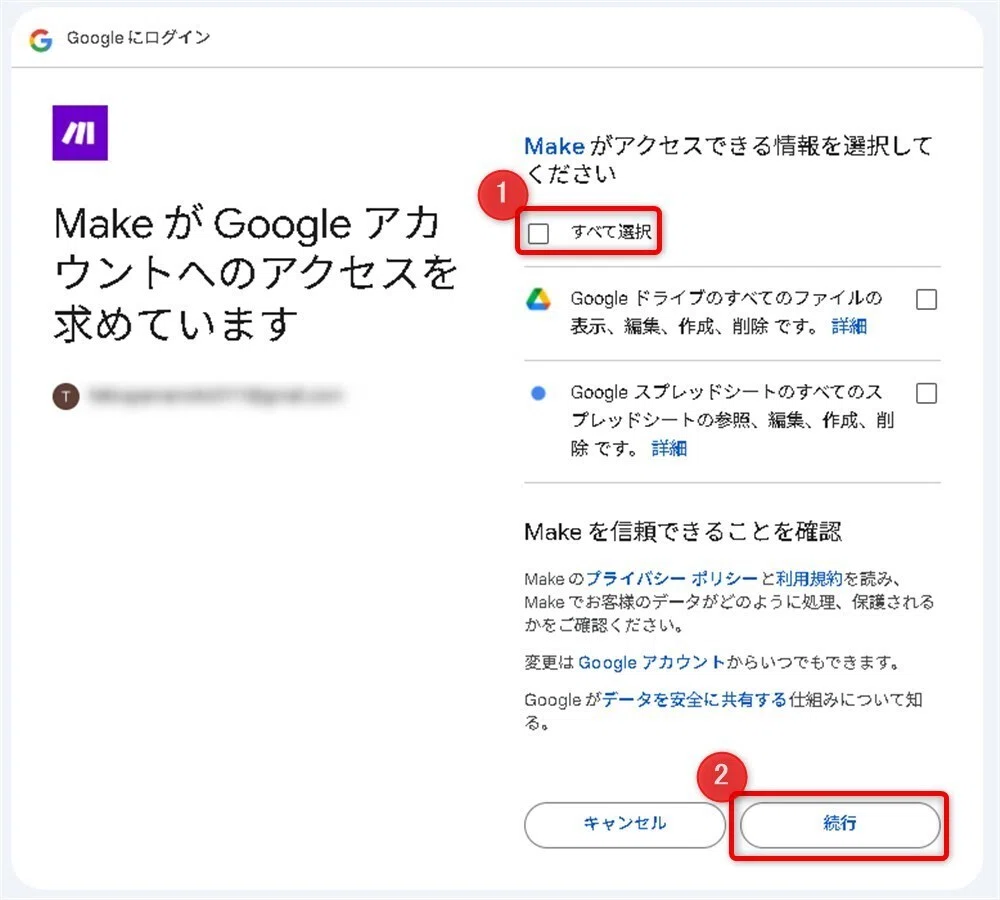This screenshot has width=1000, height=900.
Task: Open the Google アカウント link
Action: pyautogui.click(x=651, y=663)
